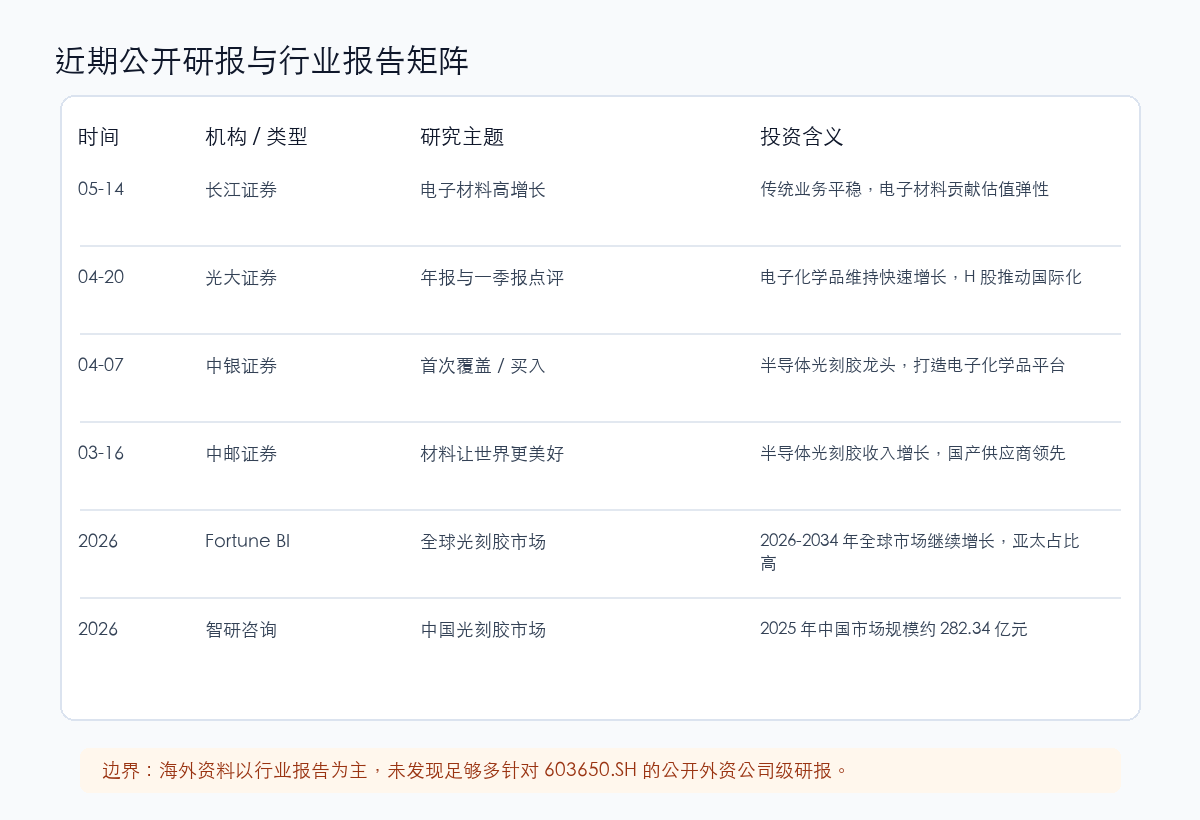Click 半导体光刻胶收入增长，国产供应商领先 text
Viewport: 1200px width, 820px height.
coord(913,453)
